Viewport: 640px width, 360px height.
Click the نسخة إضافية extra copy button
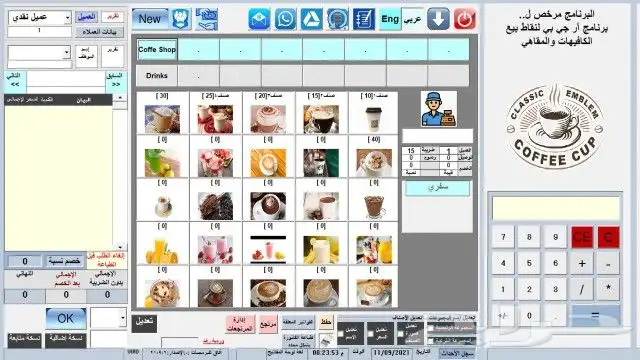(x=66, y=340)
